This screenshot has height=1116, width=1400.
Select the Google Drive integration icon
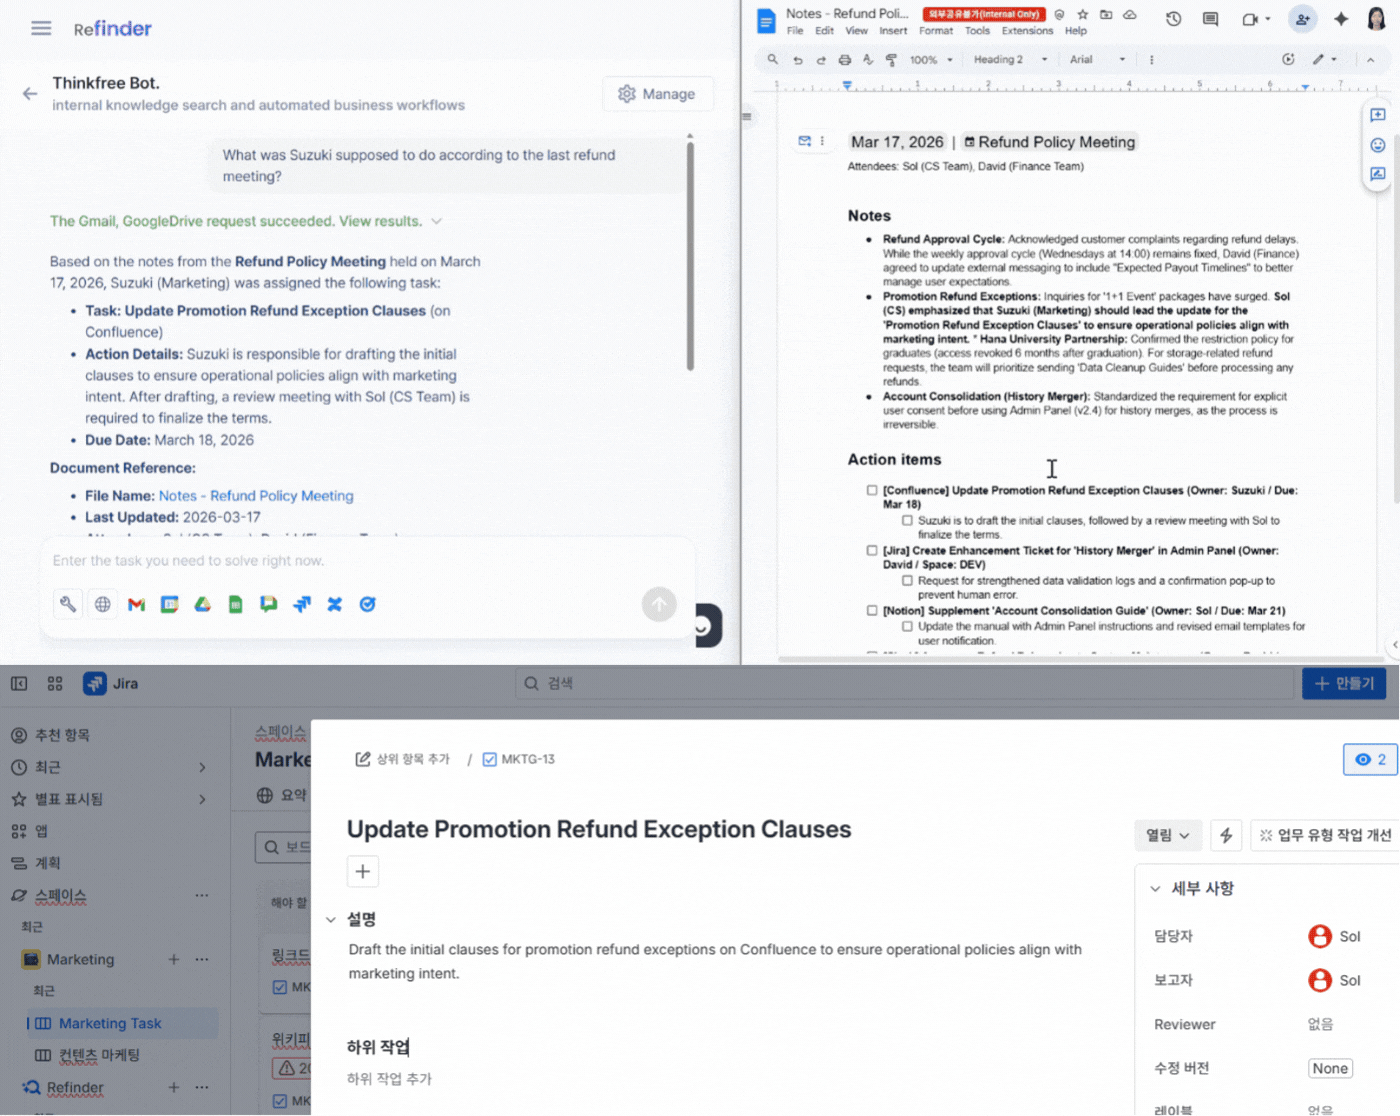point(202,604)
